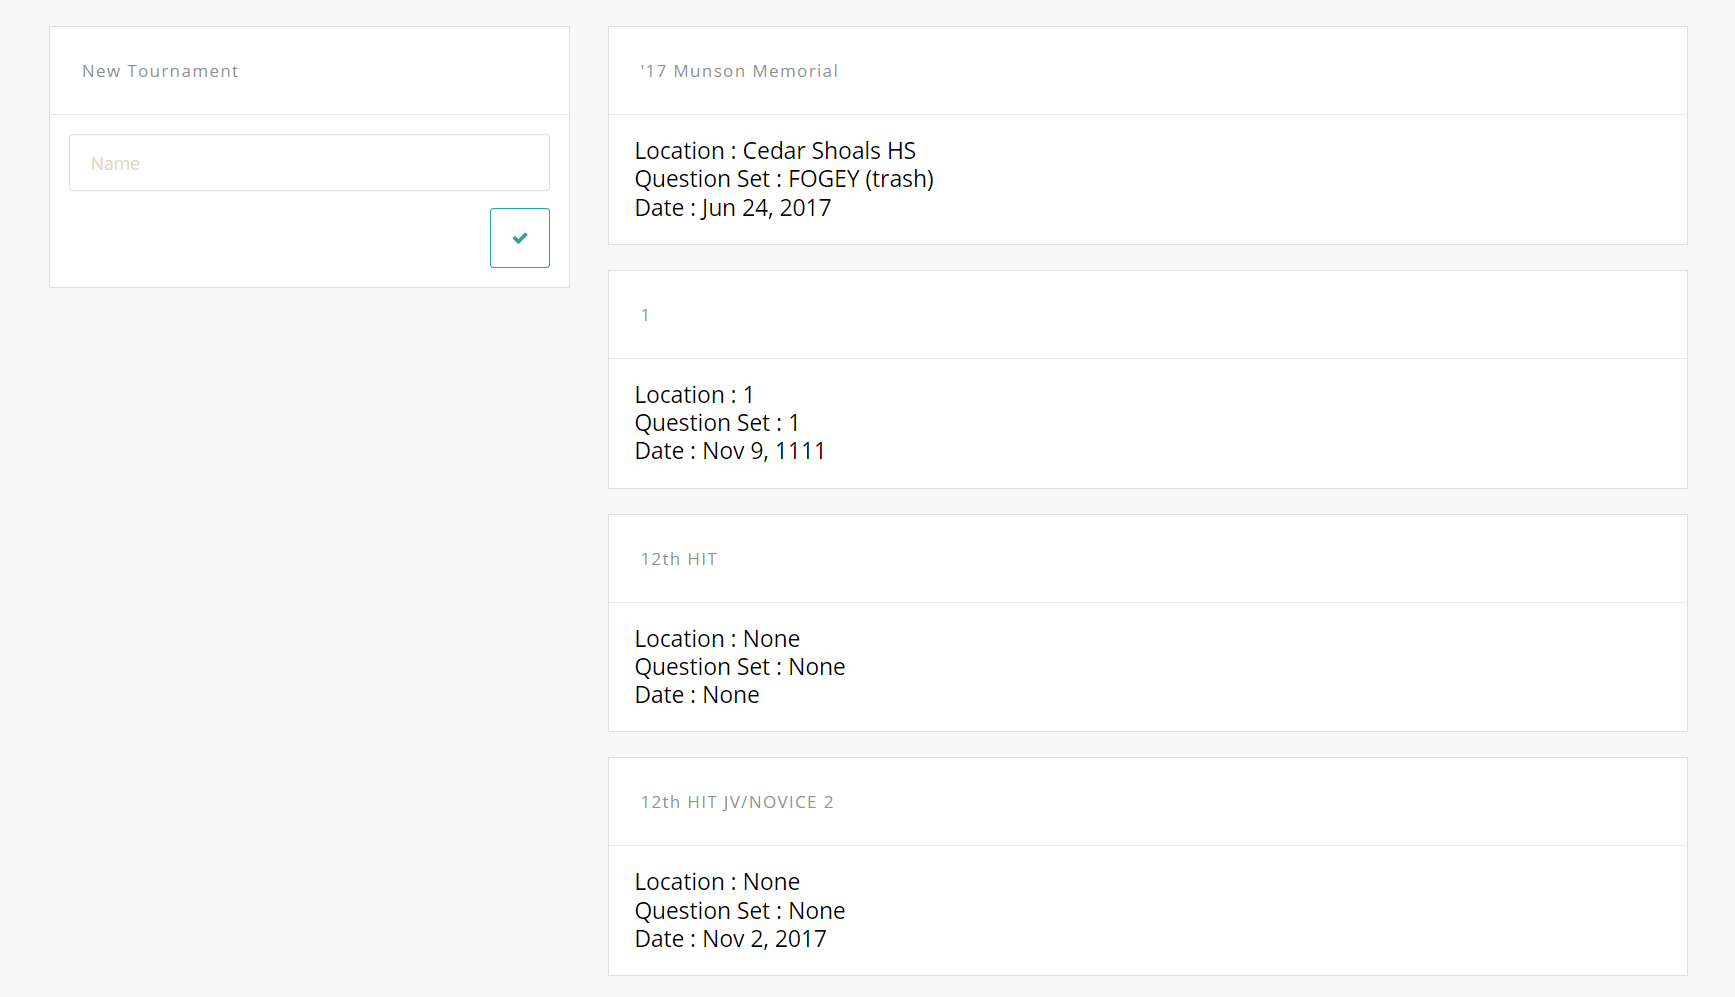Screen dimensions: 1735x997
Task: Open the tournament titled 1
Action: pos(645,315)
